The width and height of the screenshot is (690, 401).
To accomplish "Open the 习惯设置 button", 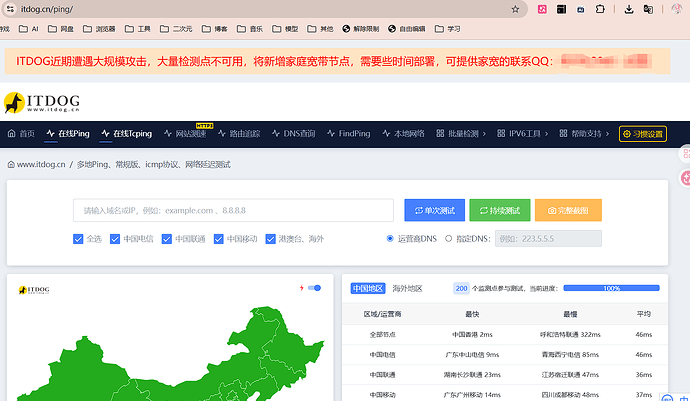I will coord(643,134).
